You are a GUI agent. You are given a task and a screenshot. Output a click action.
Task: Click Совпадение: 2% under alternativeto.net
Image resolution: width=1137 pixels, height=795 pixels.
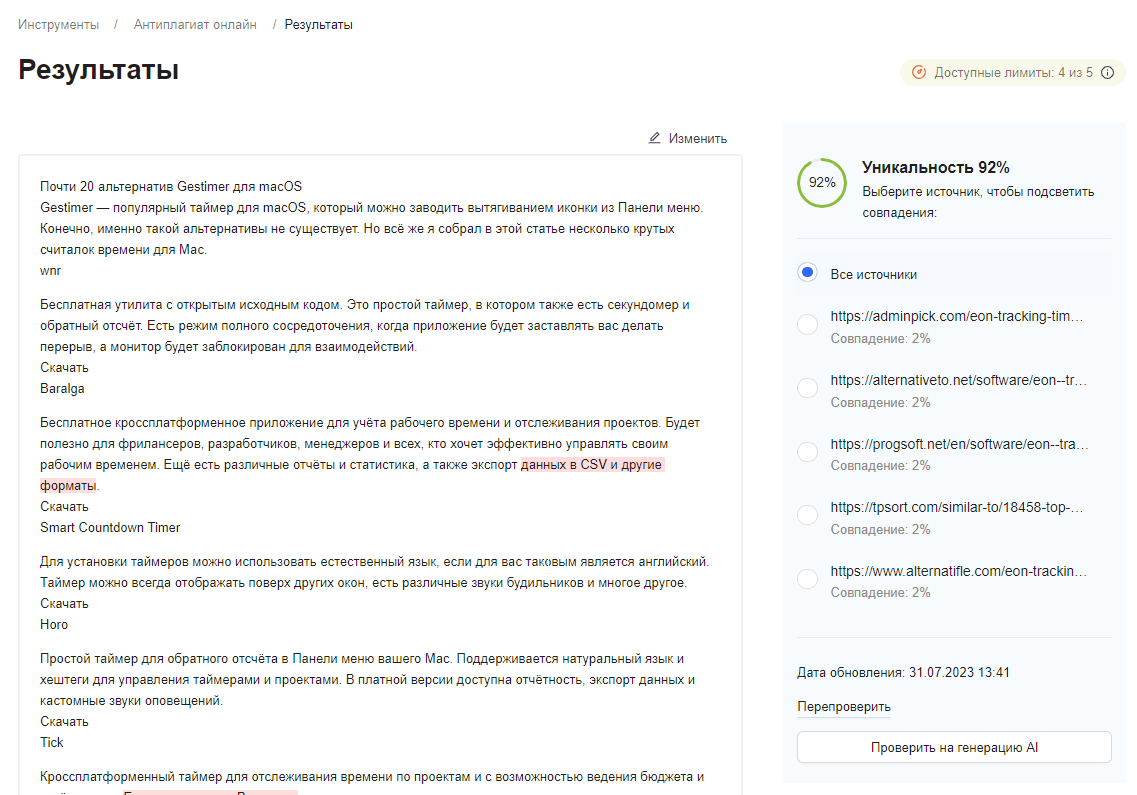(880, 403)
